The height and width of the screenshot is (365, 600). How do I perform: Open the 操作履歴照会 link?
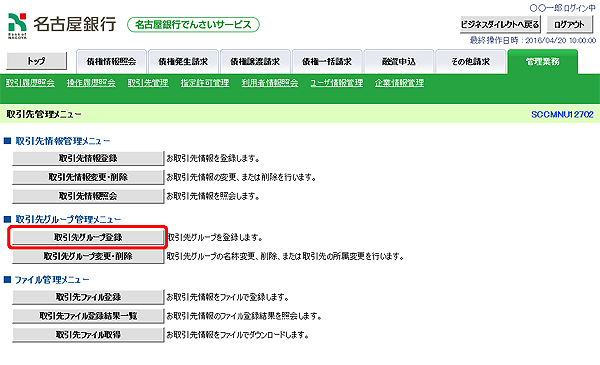pyautogui.click(x=91, y=83)
